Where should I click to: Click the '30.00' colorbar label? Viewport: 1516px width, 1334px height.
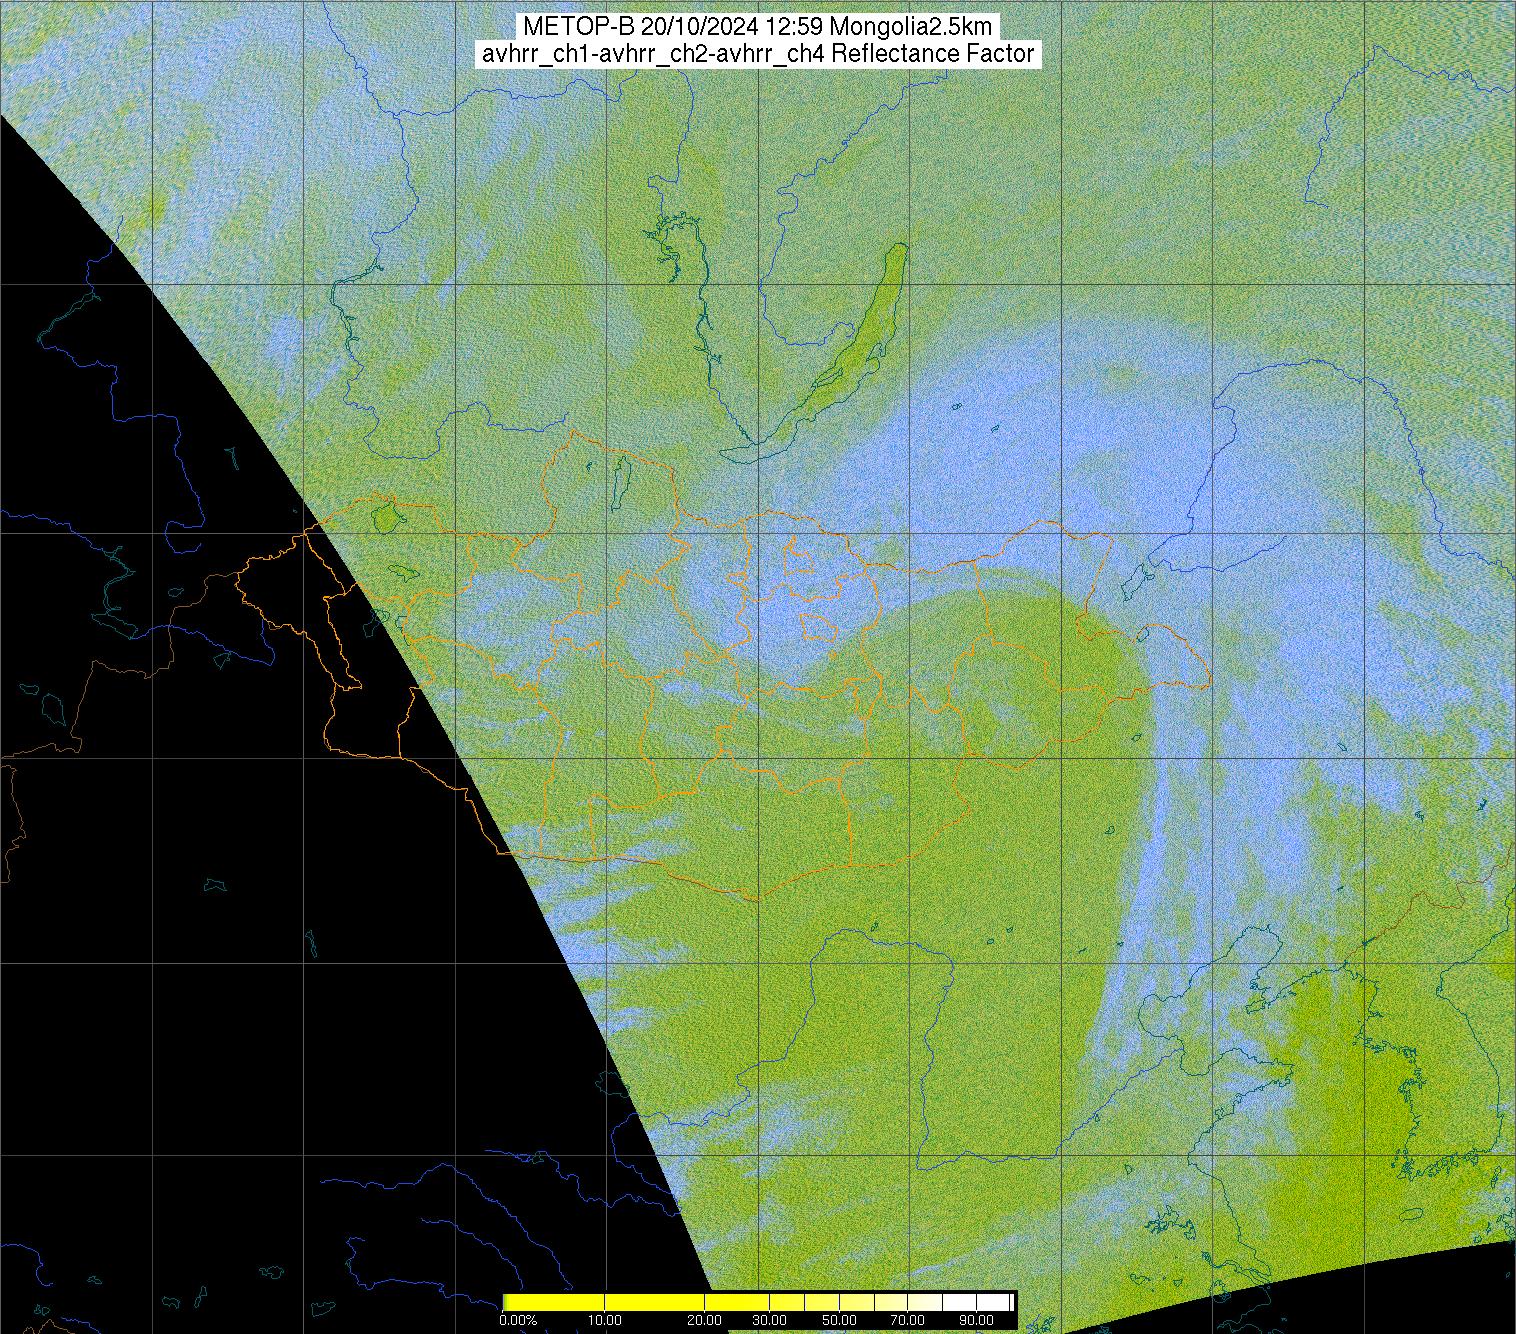(x=768, y=1321)
